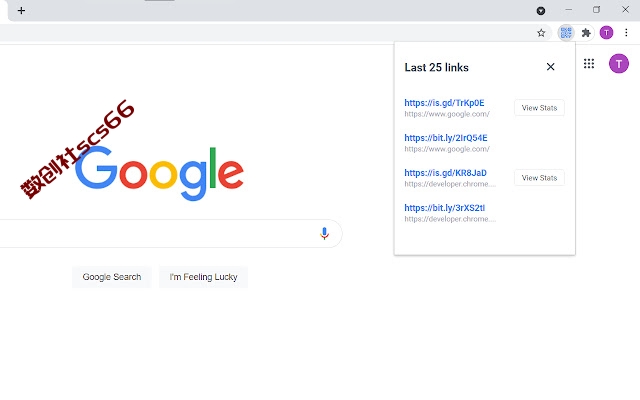Open the short link https://bit.ly/3rXS2tI
Viewport: 640px width, 400px height.
[444, 208]
